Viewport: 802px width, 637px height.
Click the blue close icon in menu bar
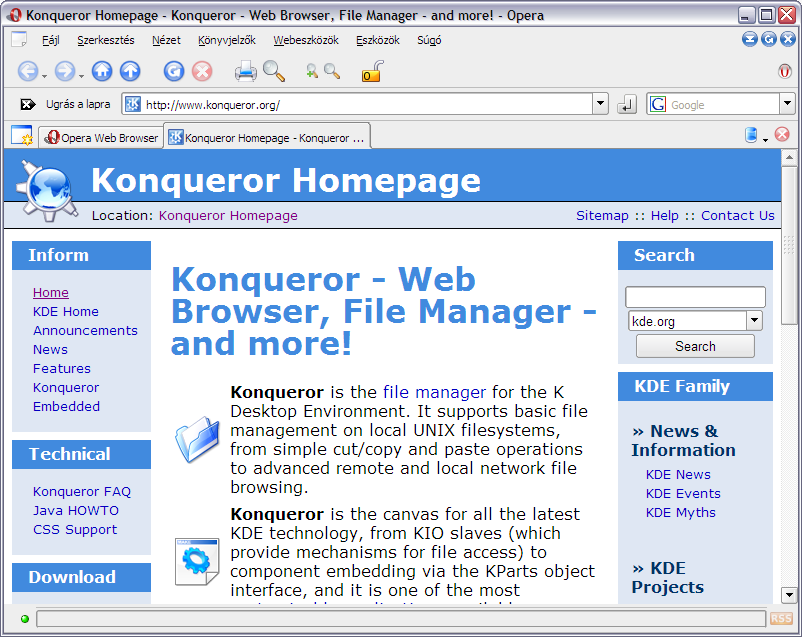788,39
